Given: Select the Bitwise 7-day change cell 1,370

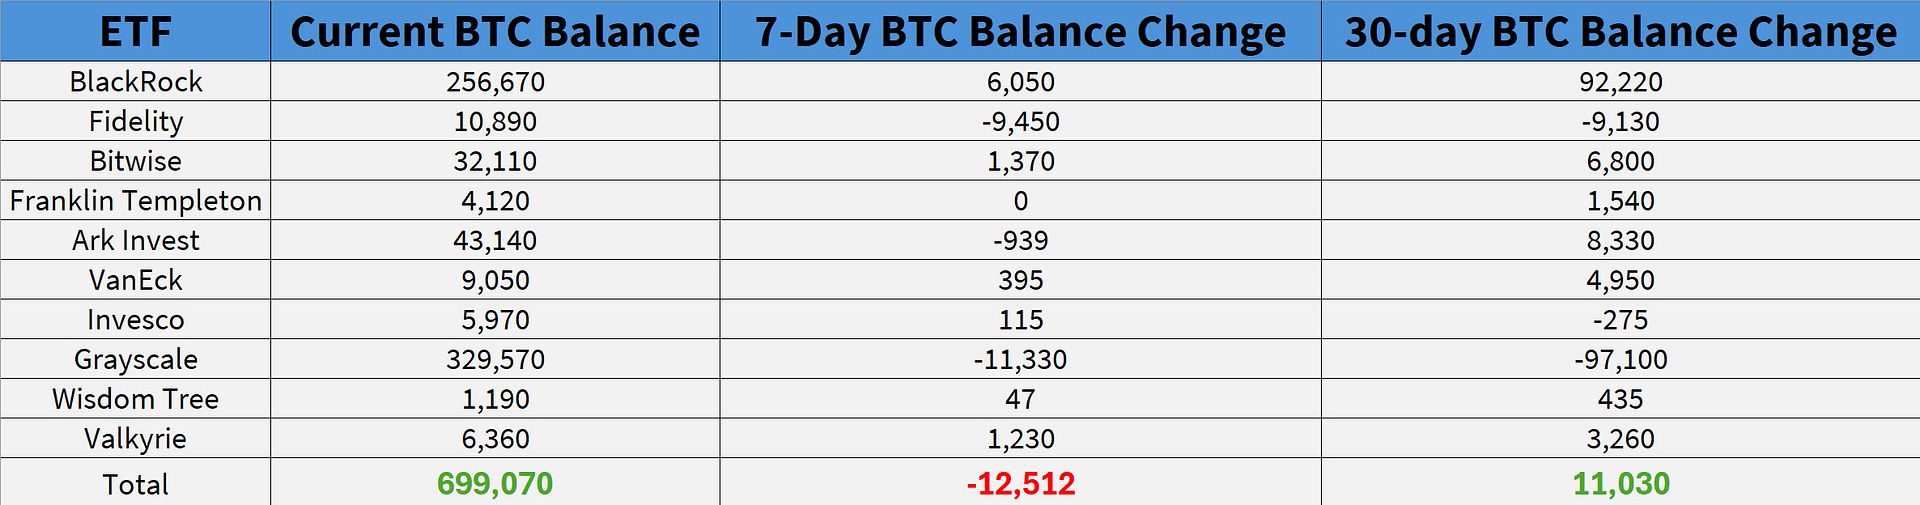Looking at the screenshot, I should (1020, 161).
